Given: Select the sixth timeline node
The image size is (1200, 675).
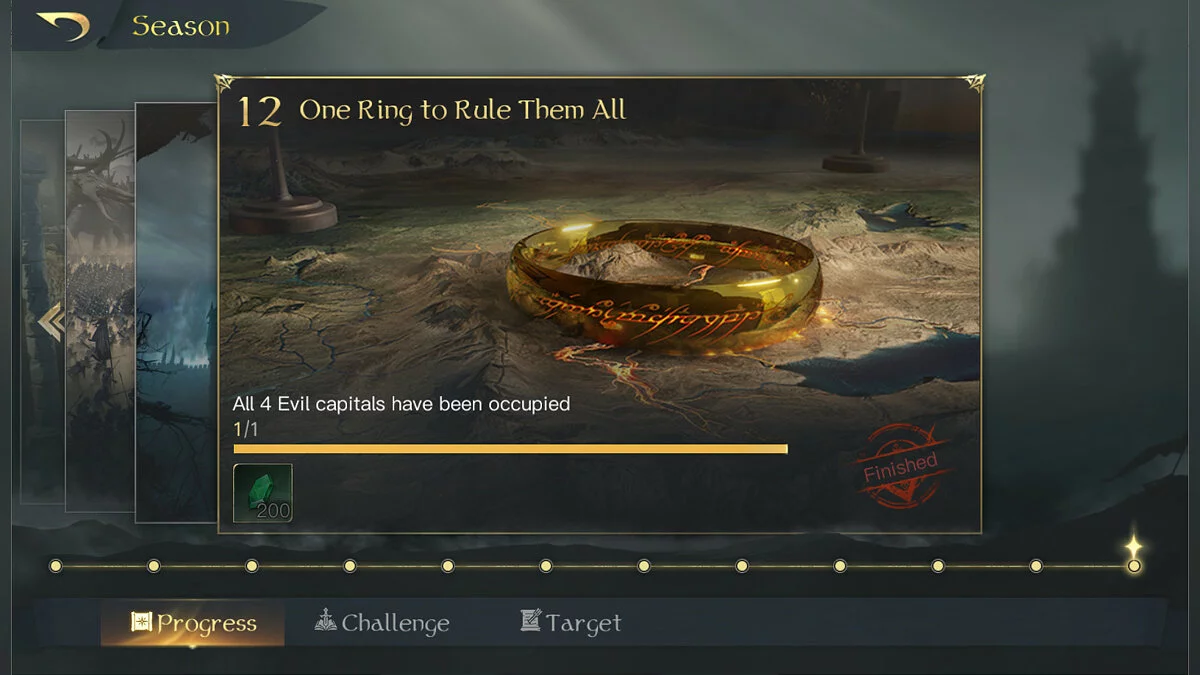Looking at the screenshot, I should click(x=546, y=566).
